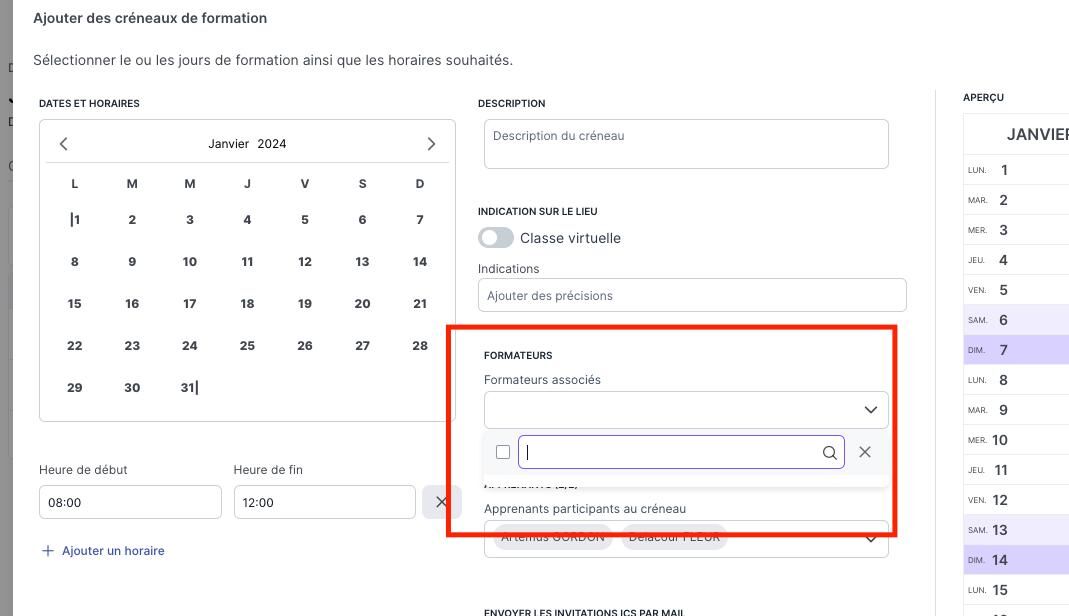Go to next month in calendar

431,144
